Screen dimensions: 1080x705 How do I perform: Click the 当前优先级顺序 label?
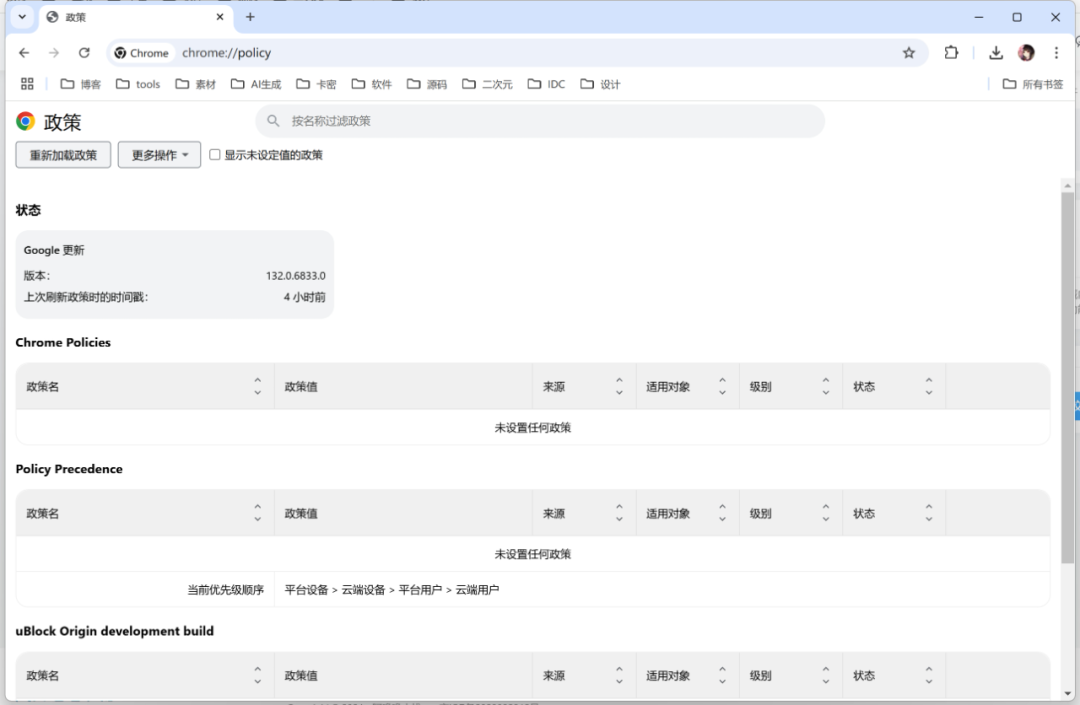click(x=225, y=589)
